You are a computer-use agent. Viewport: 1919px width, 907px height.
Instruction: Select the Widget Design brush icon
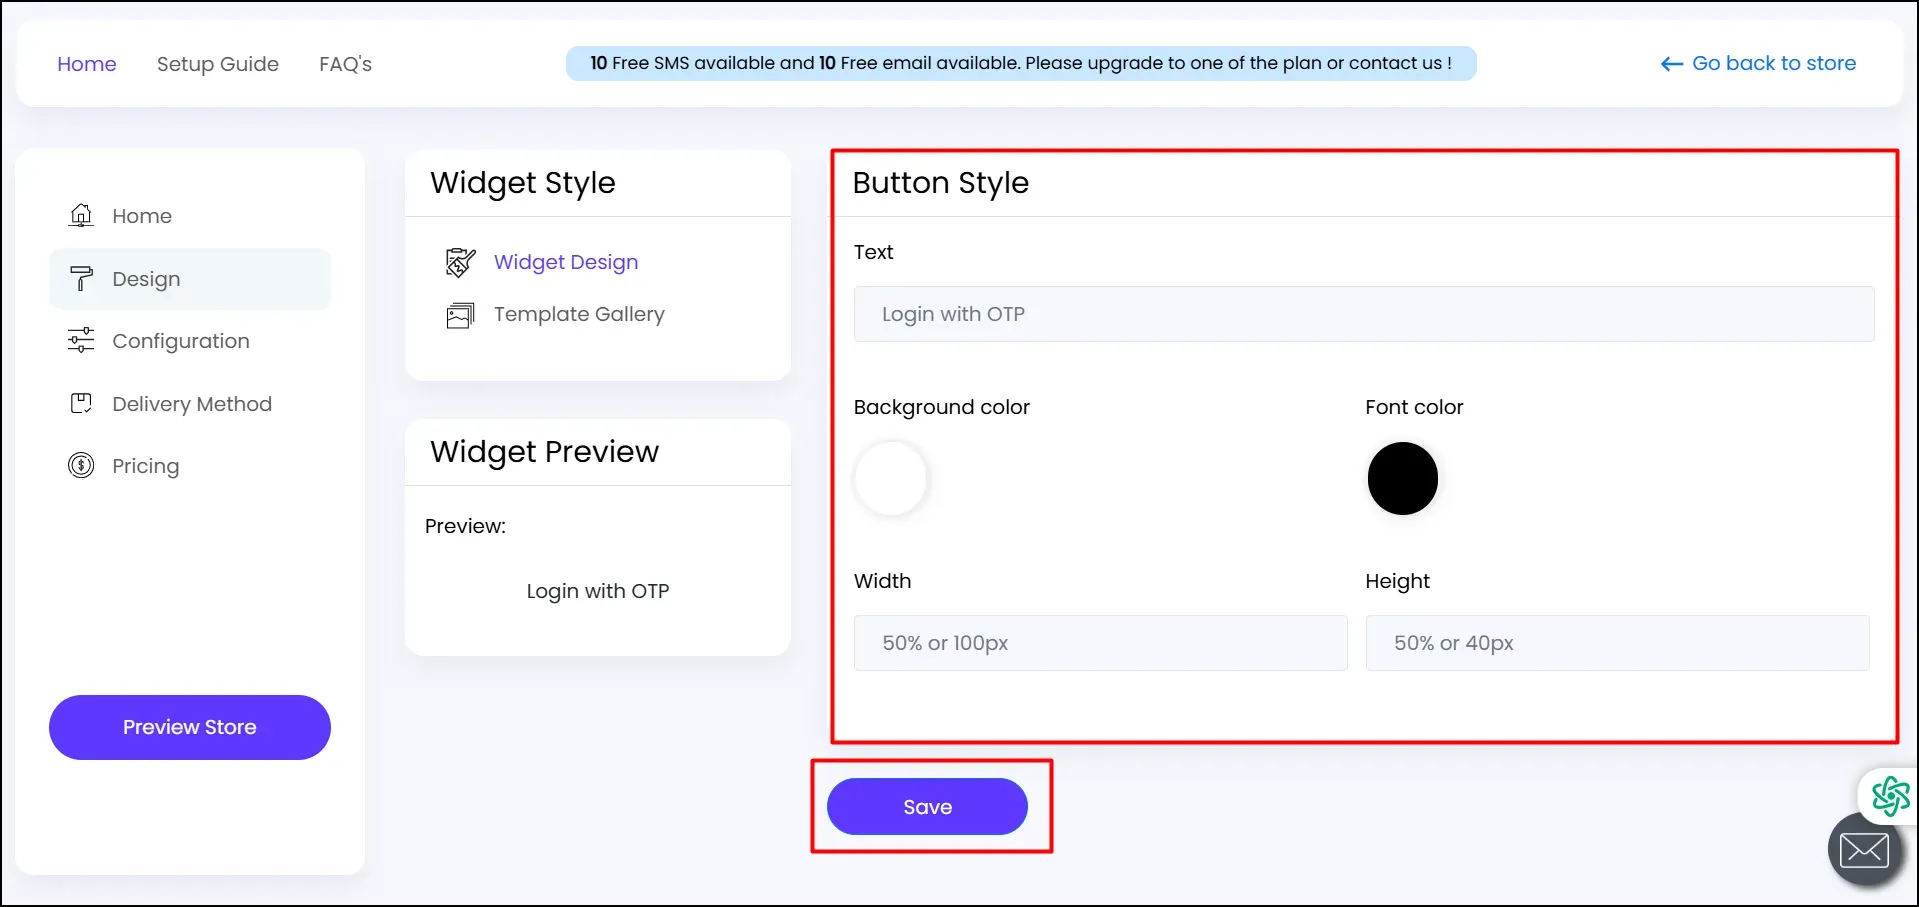(460, 262)
